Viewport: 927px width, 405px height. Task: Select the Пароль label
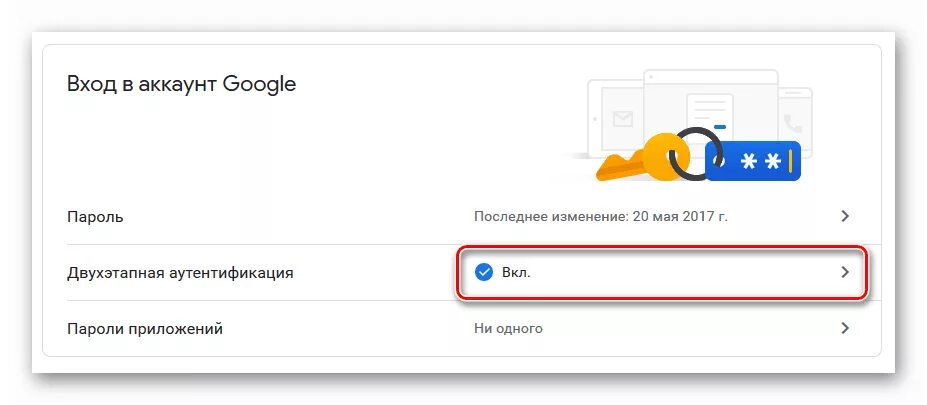(x=95, y=216)
